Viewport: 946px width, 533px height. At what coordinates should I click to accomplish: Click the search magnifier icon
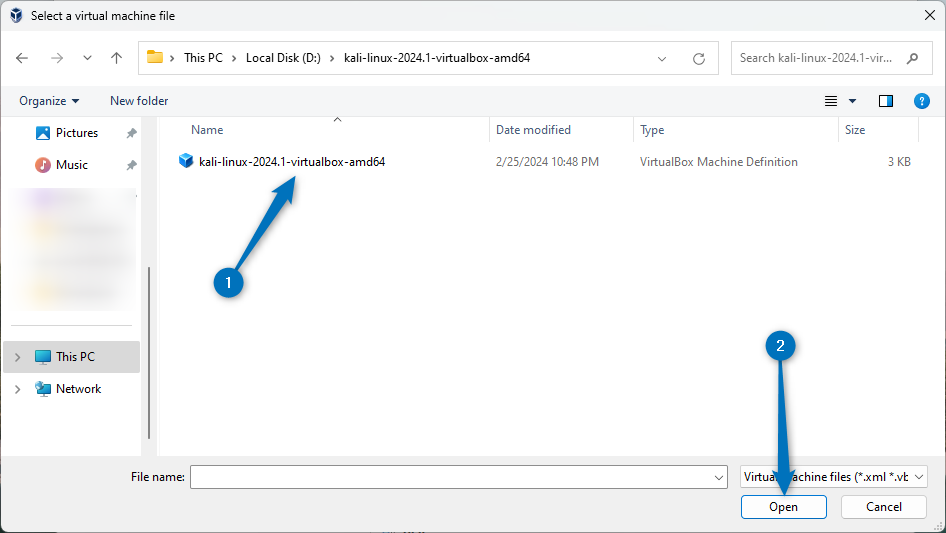(912, 58)
